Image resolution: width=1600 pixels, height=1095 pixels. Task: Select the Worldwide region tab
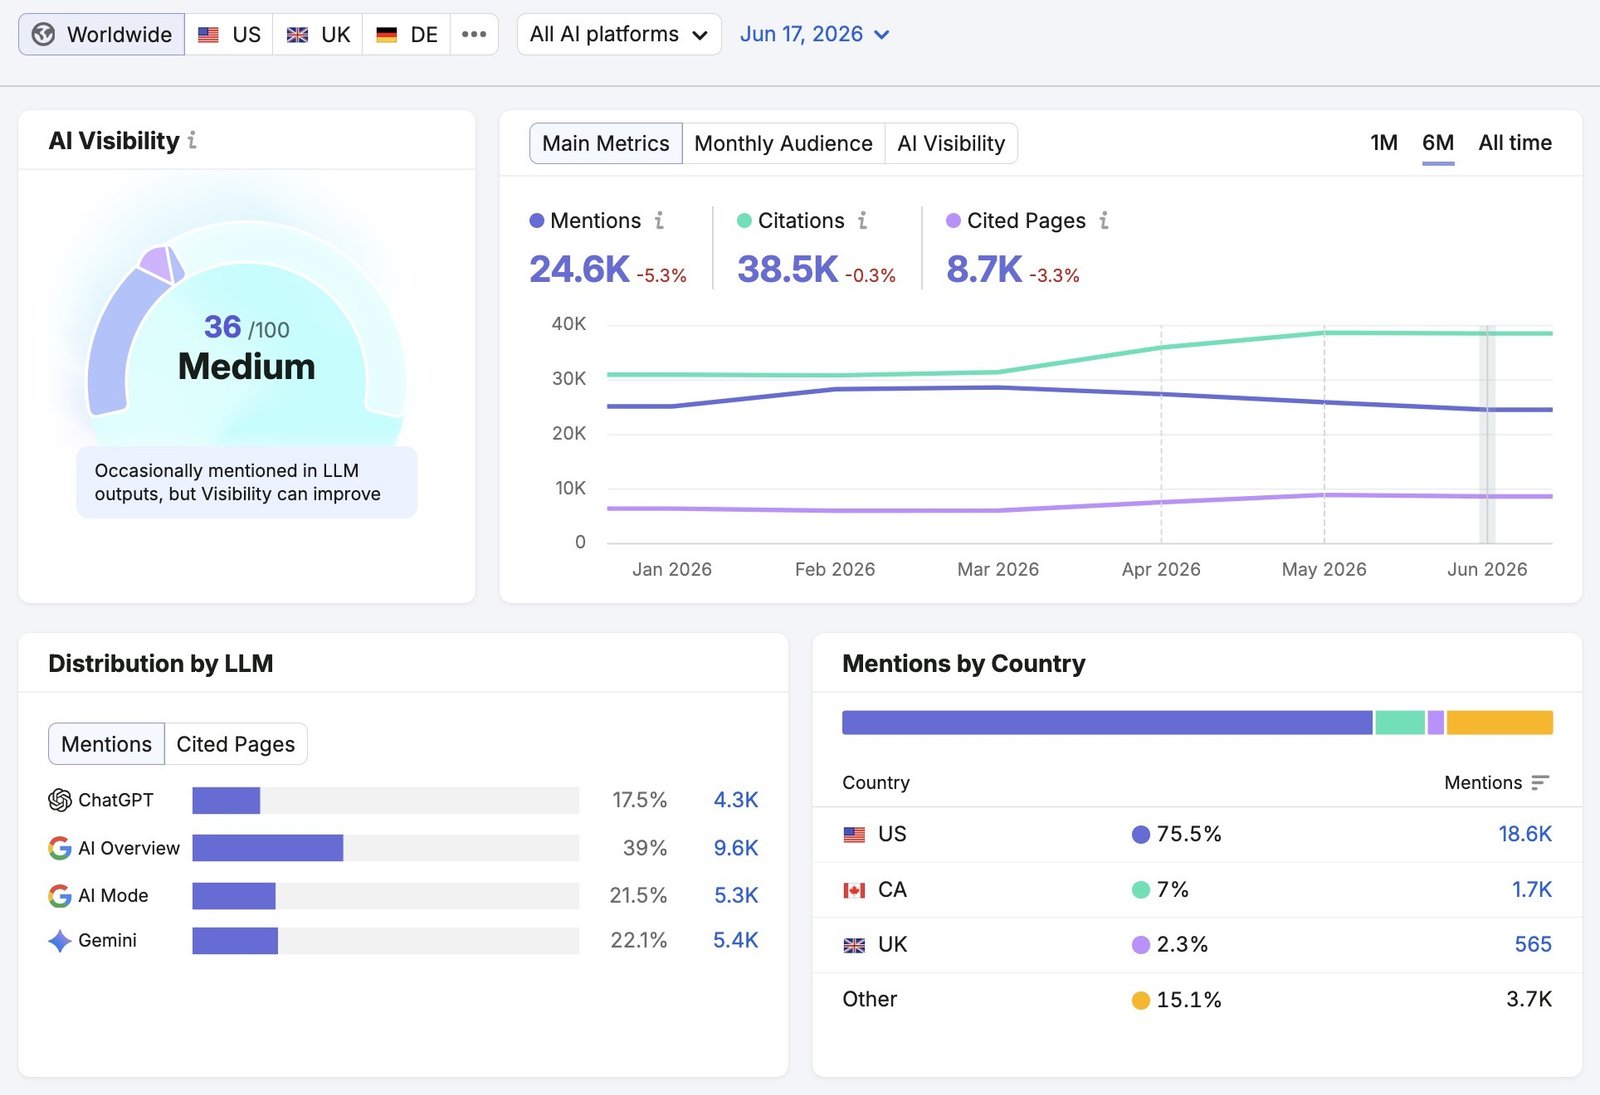click(x=101, y=34)
